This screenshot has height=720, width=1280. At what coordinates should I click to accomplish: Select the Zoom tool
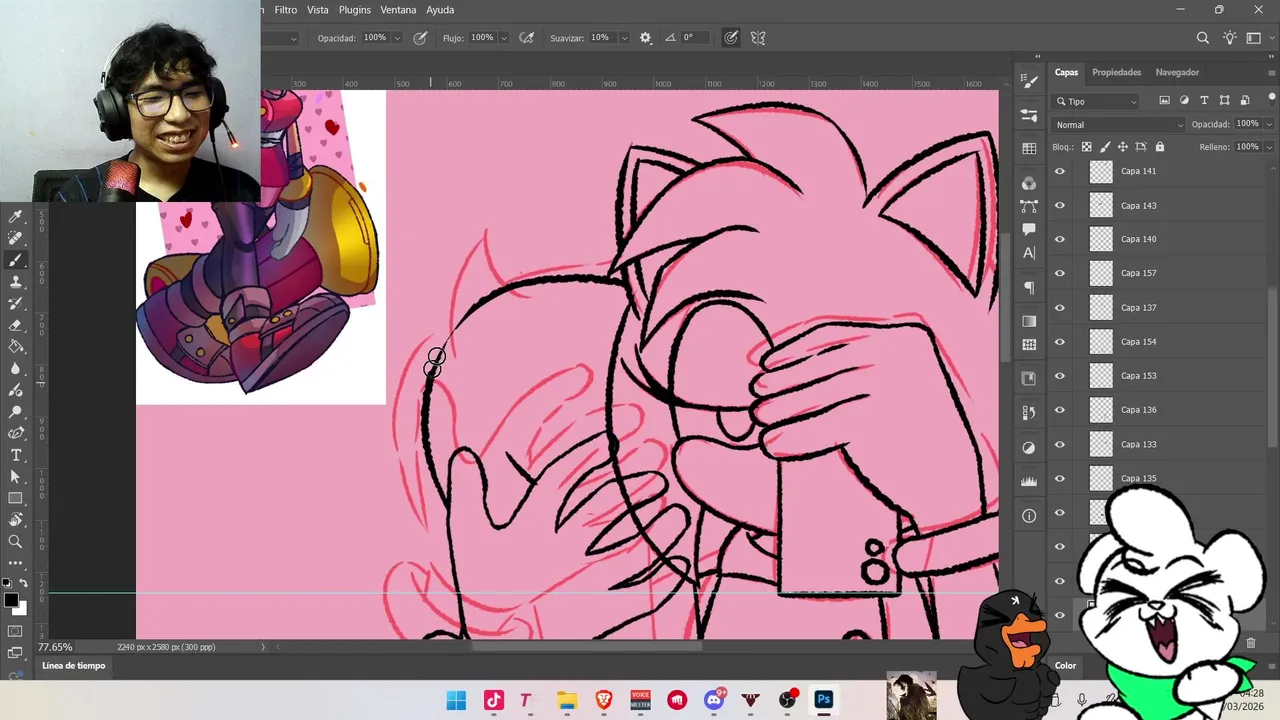[x=15, y=542]
